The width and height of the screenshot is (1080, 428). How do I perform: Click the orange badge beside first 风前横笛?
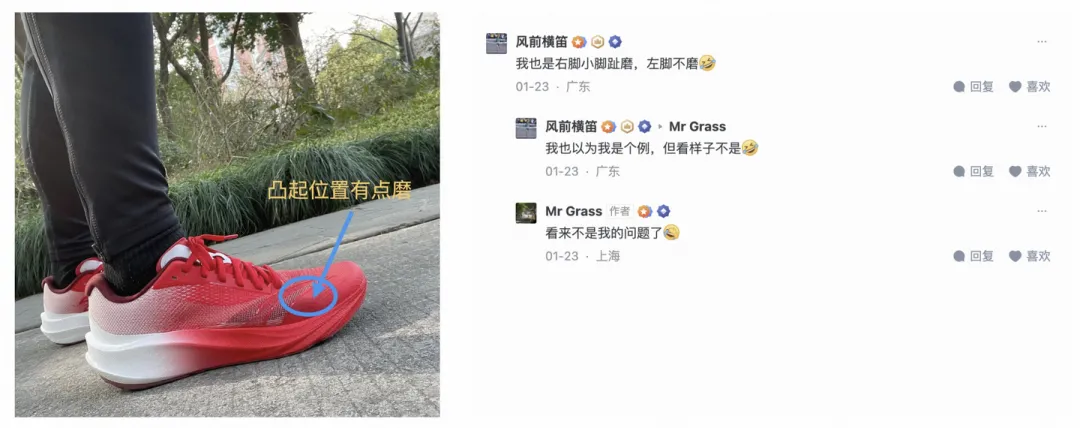pos(579,41)
